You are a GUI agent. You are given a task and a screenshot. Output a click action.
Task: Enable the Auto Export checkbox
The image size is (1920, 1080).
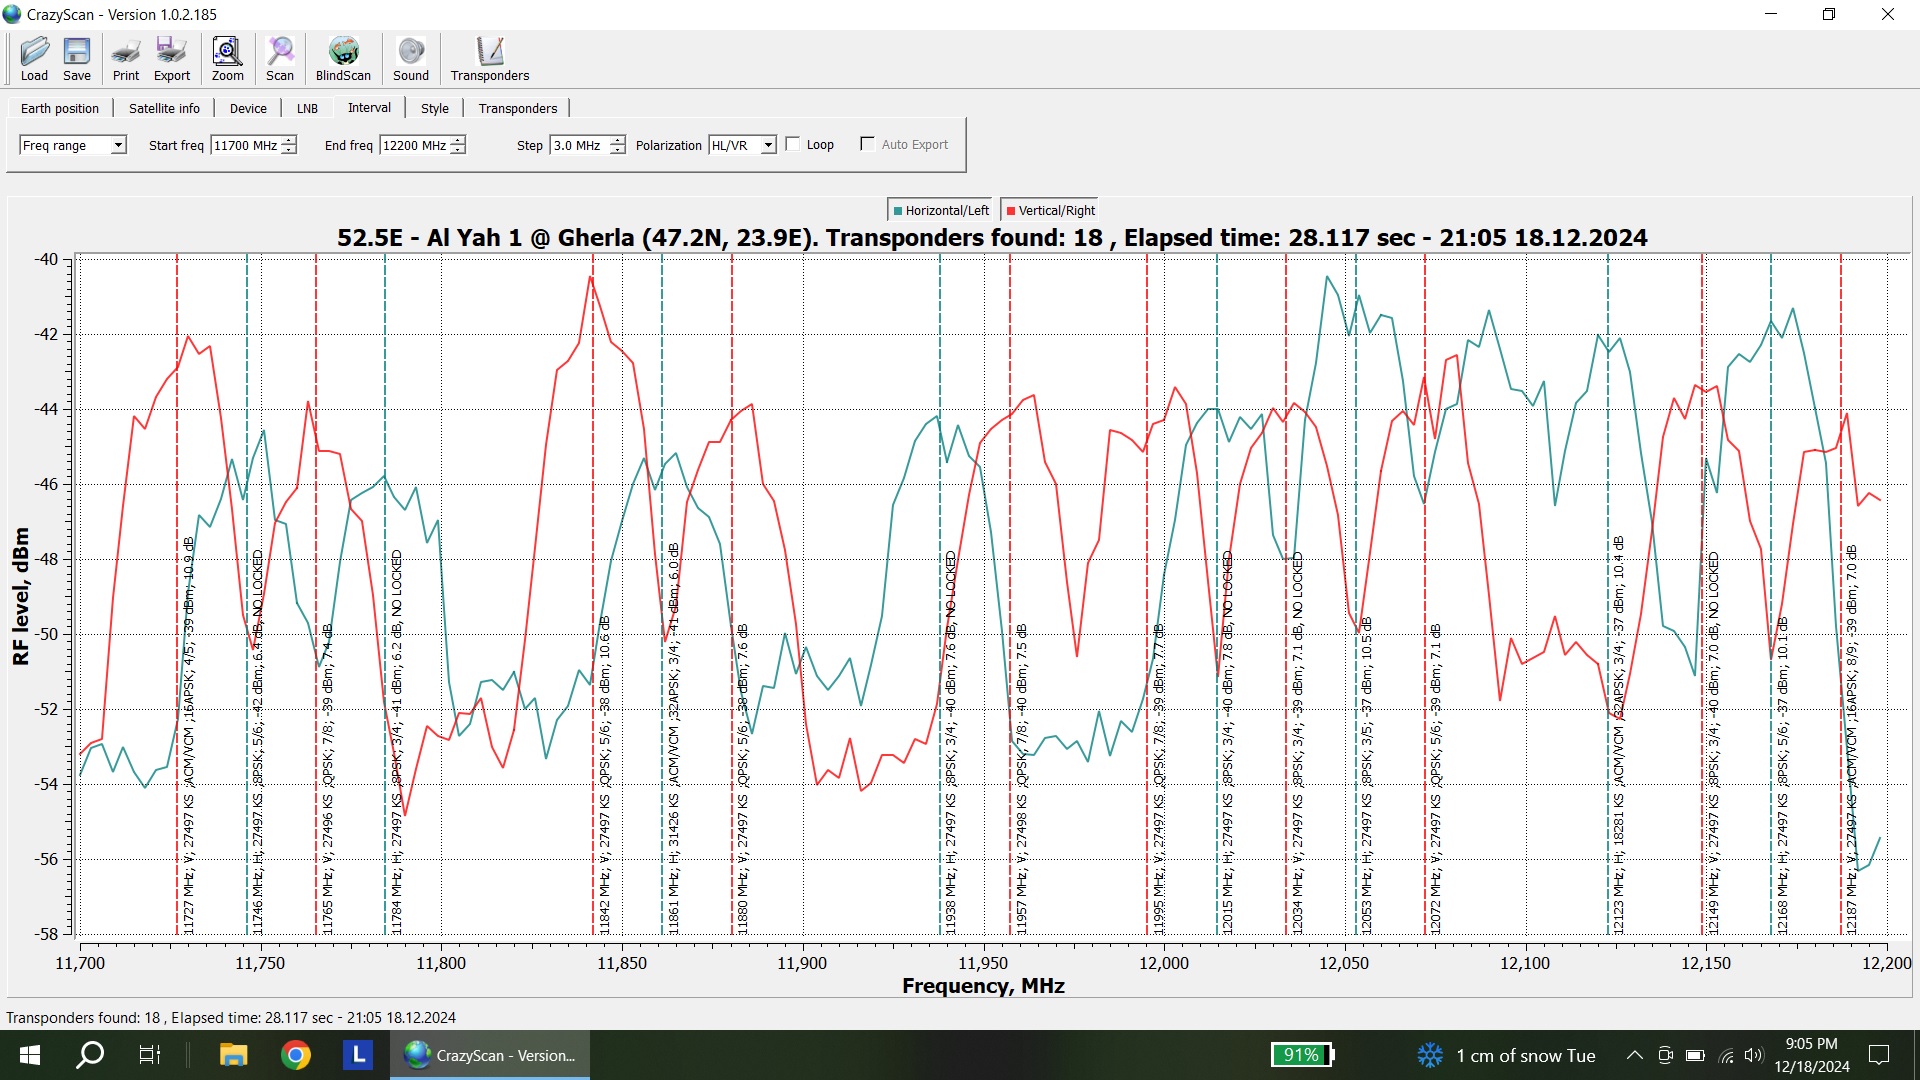coord(867,144)
